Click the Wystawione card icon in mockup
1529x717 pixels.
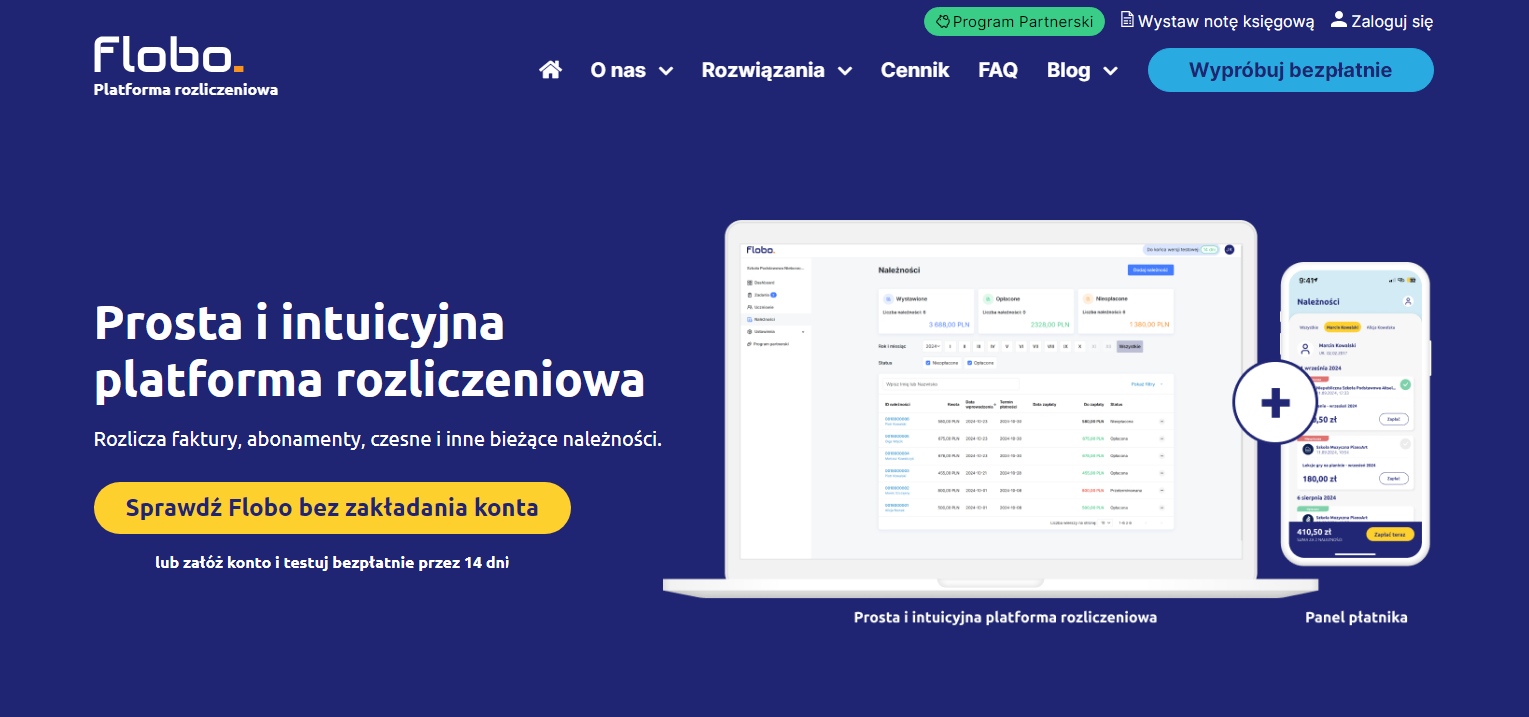click(x=888, y=299)
